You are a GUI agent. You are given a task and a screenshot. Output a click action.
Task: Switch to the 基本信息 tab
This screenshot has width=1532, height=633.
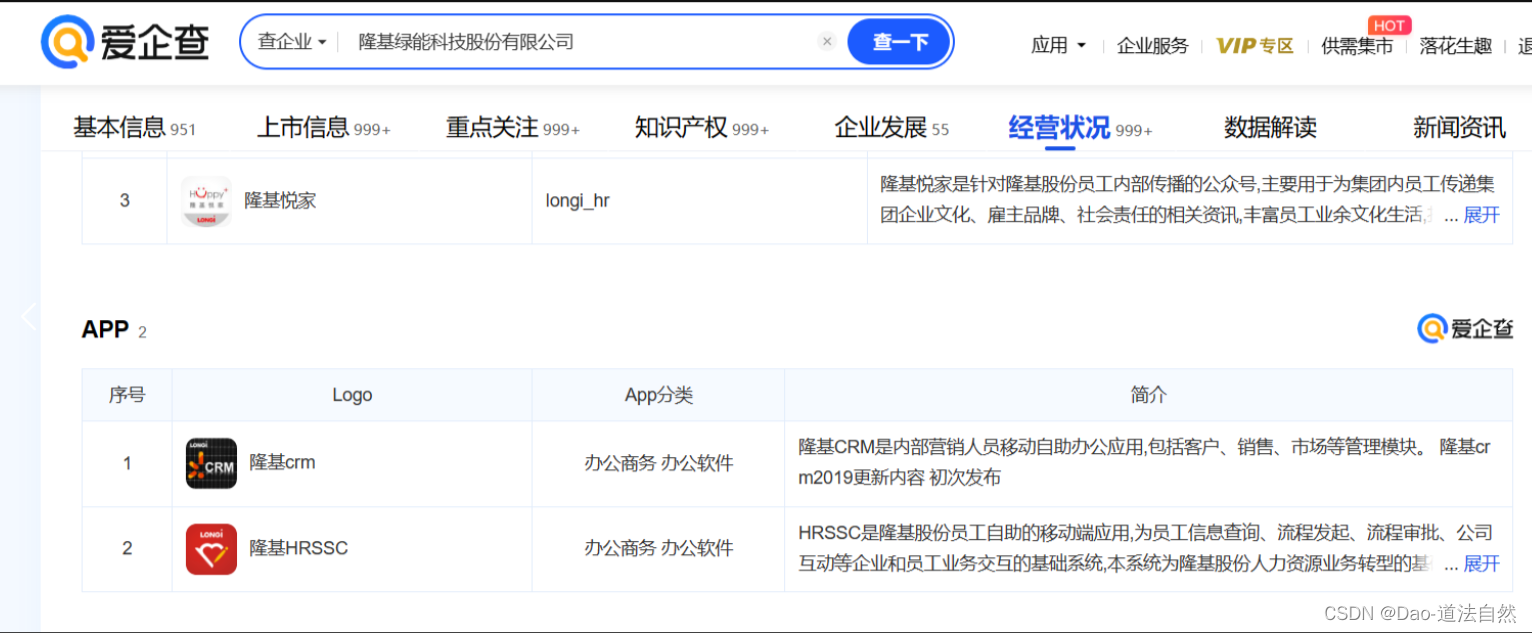pos(134,128)
